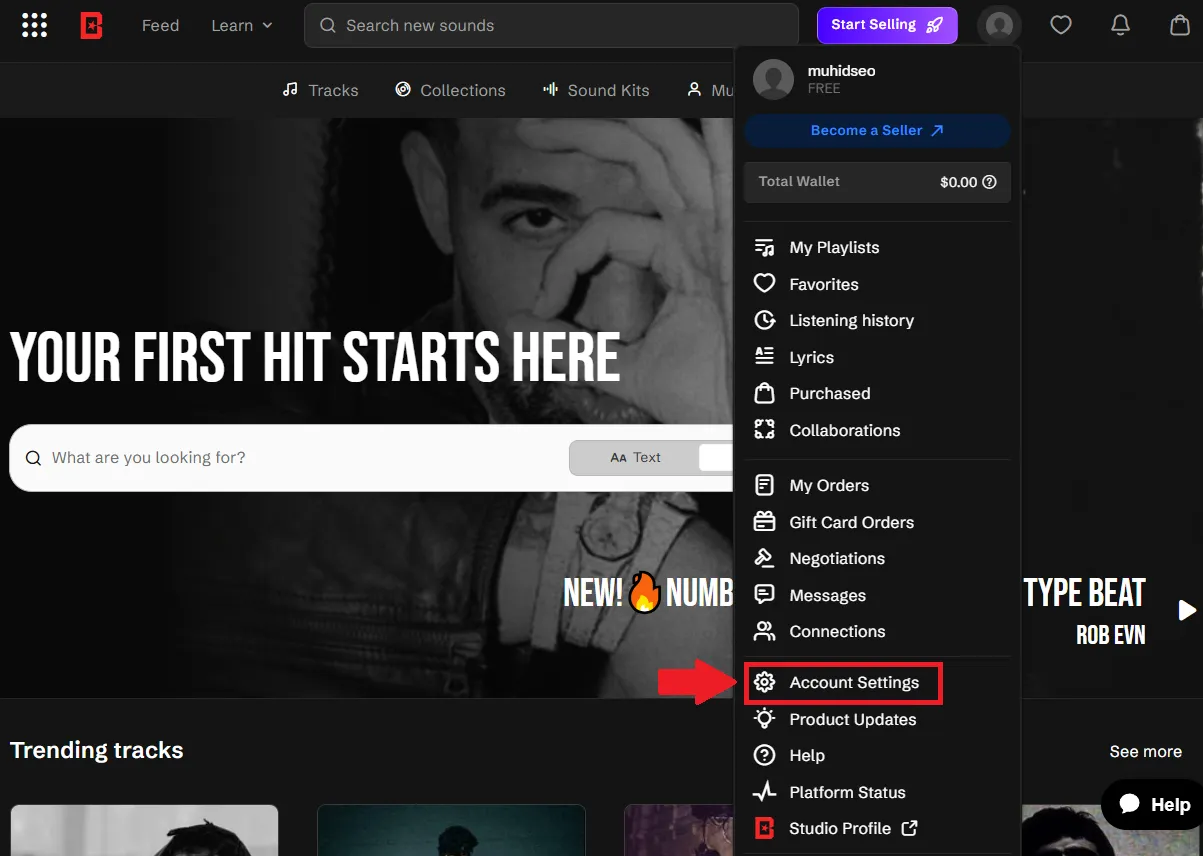Switch to the Collections tab

click(450, 90)
